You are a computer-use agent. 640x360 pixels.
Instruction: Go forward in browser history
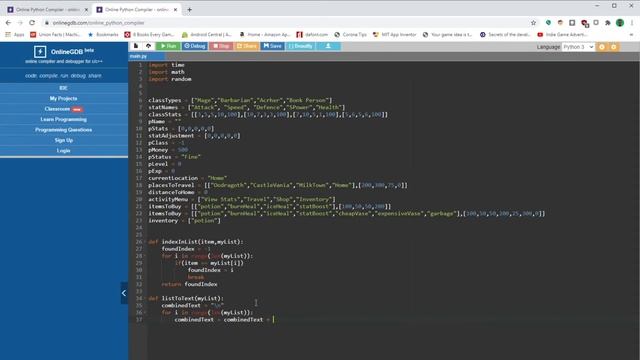(x=20, y=23)
